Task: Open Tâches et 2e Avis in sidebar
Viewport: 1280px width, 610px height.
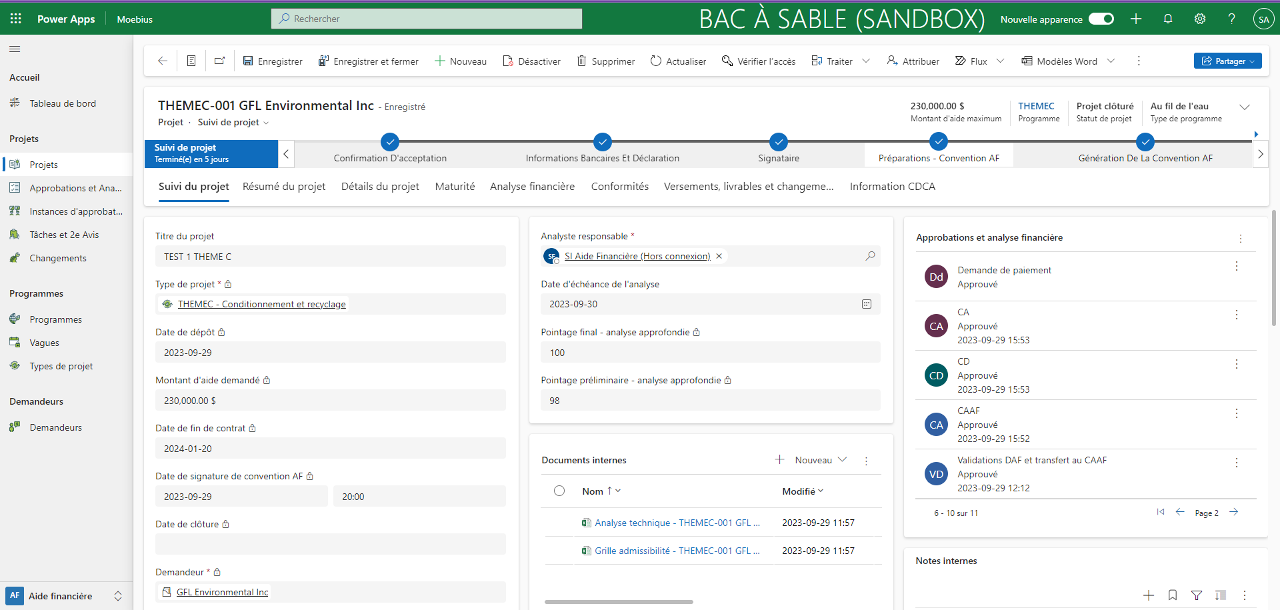Action: coord(66,234)
